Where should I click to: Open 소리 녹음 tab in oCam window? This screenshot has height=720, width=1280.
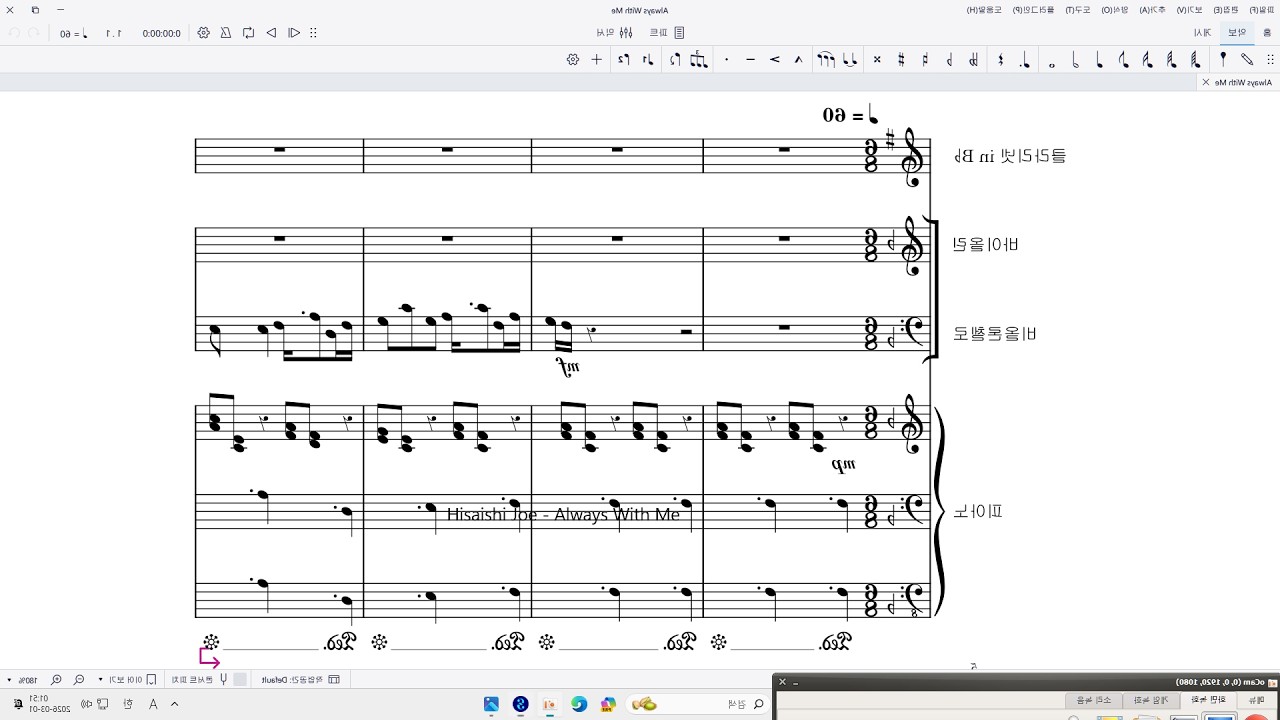coord(1093,700)
